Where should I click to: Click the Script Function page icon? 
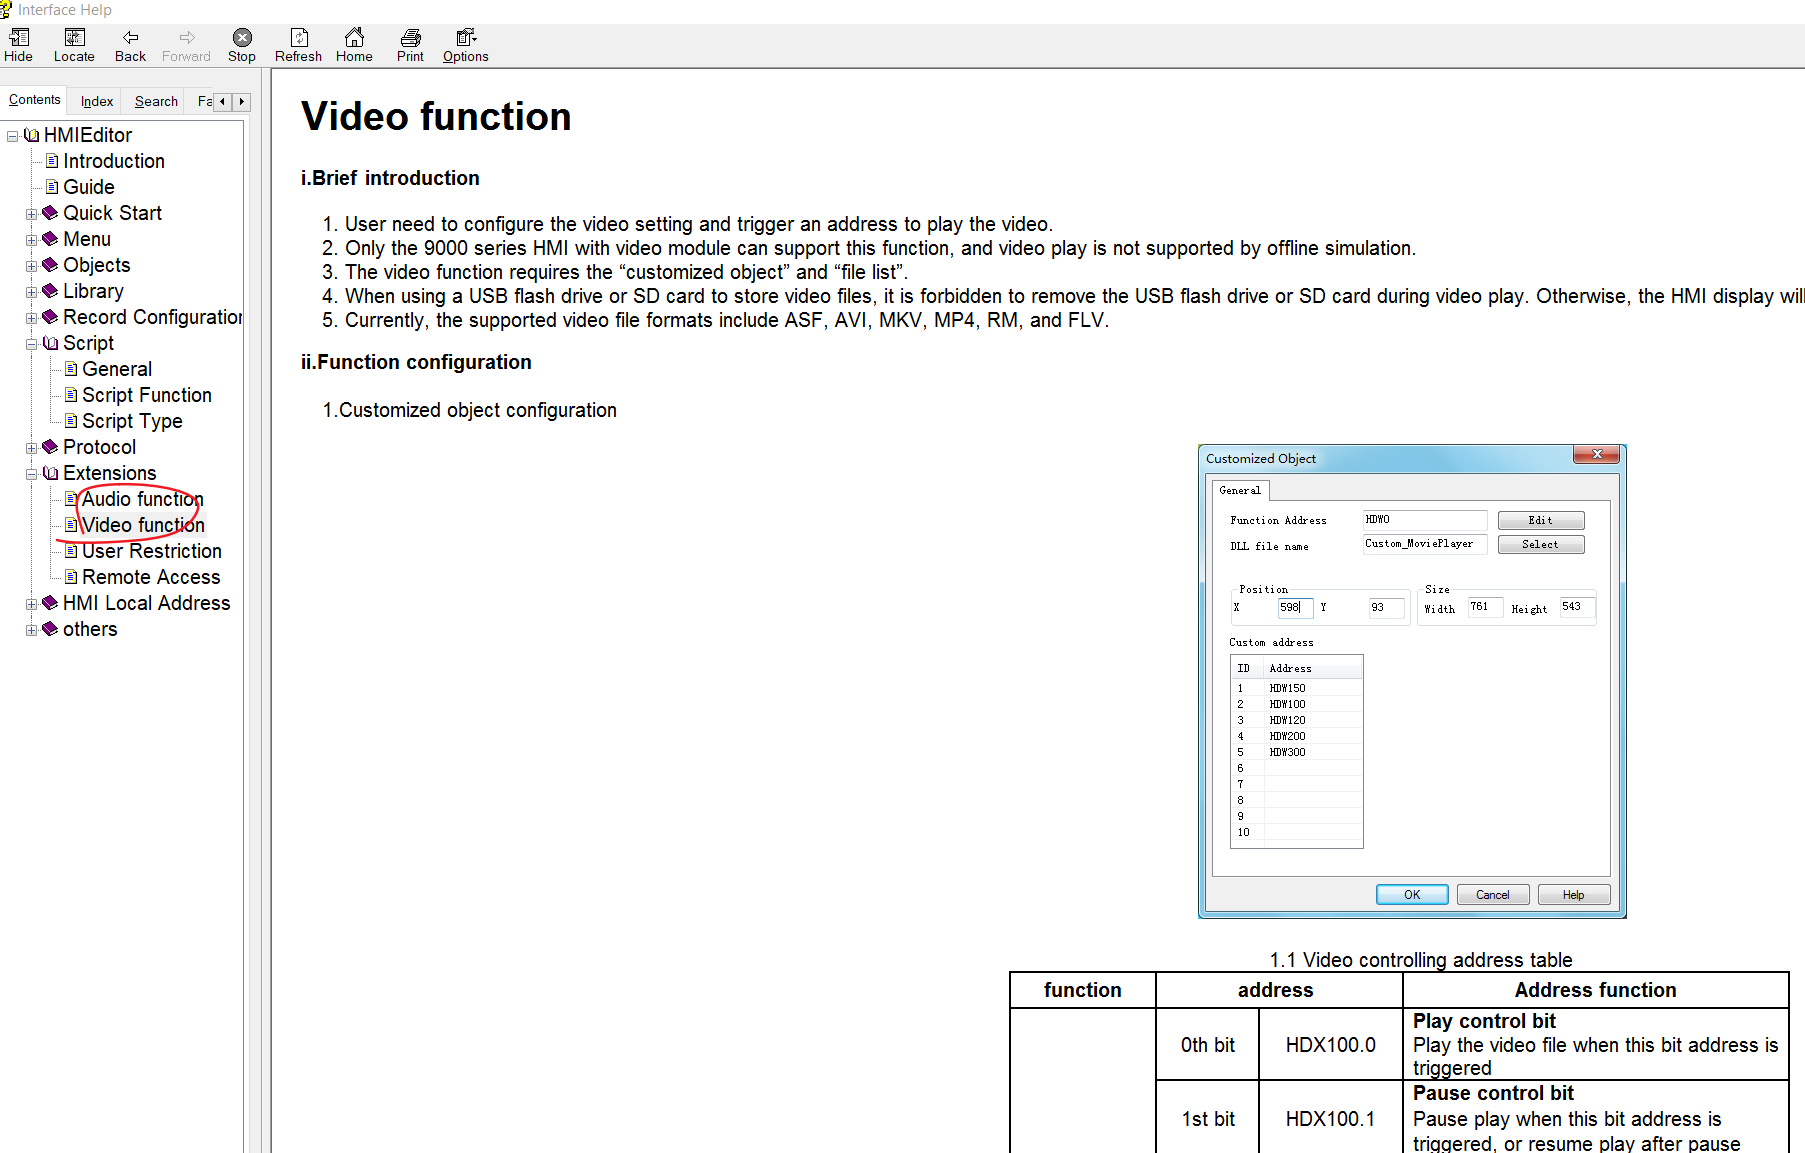[71, 395]
